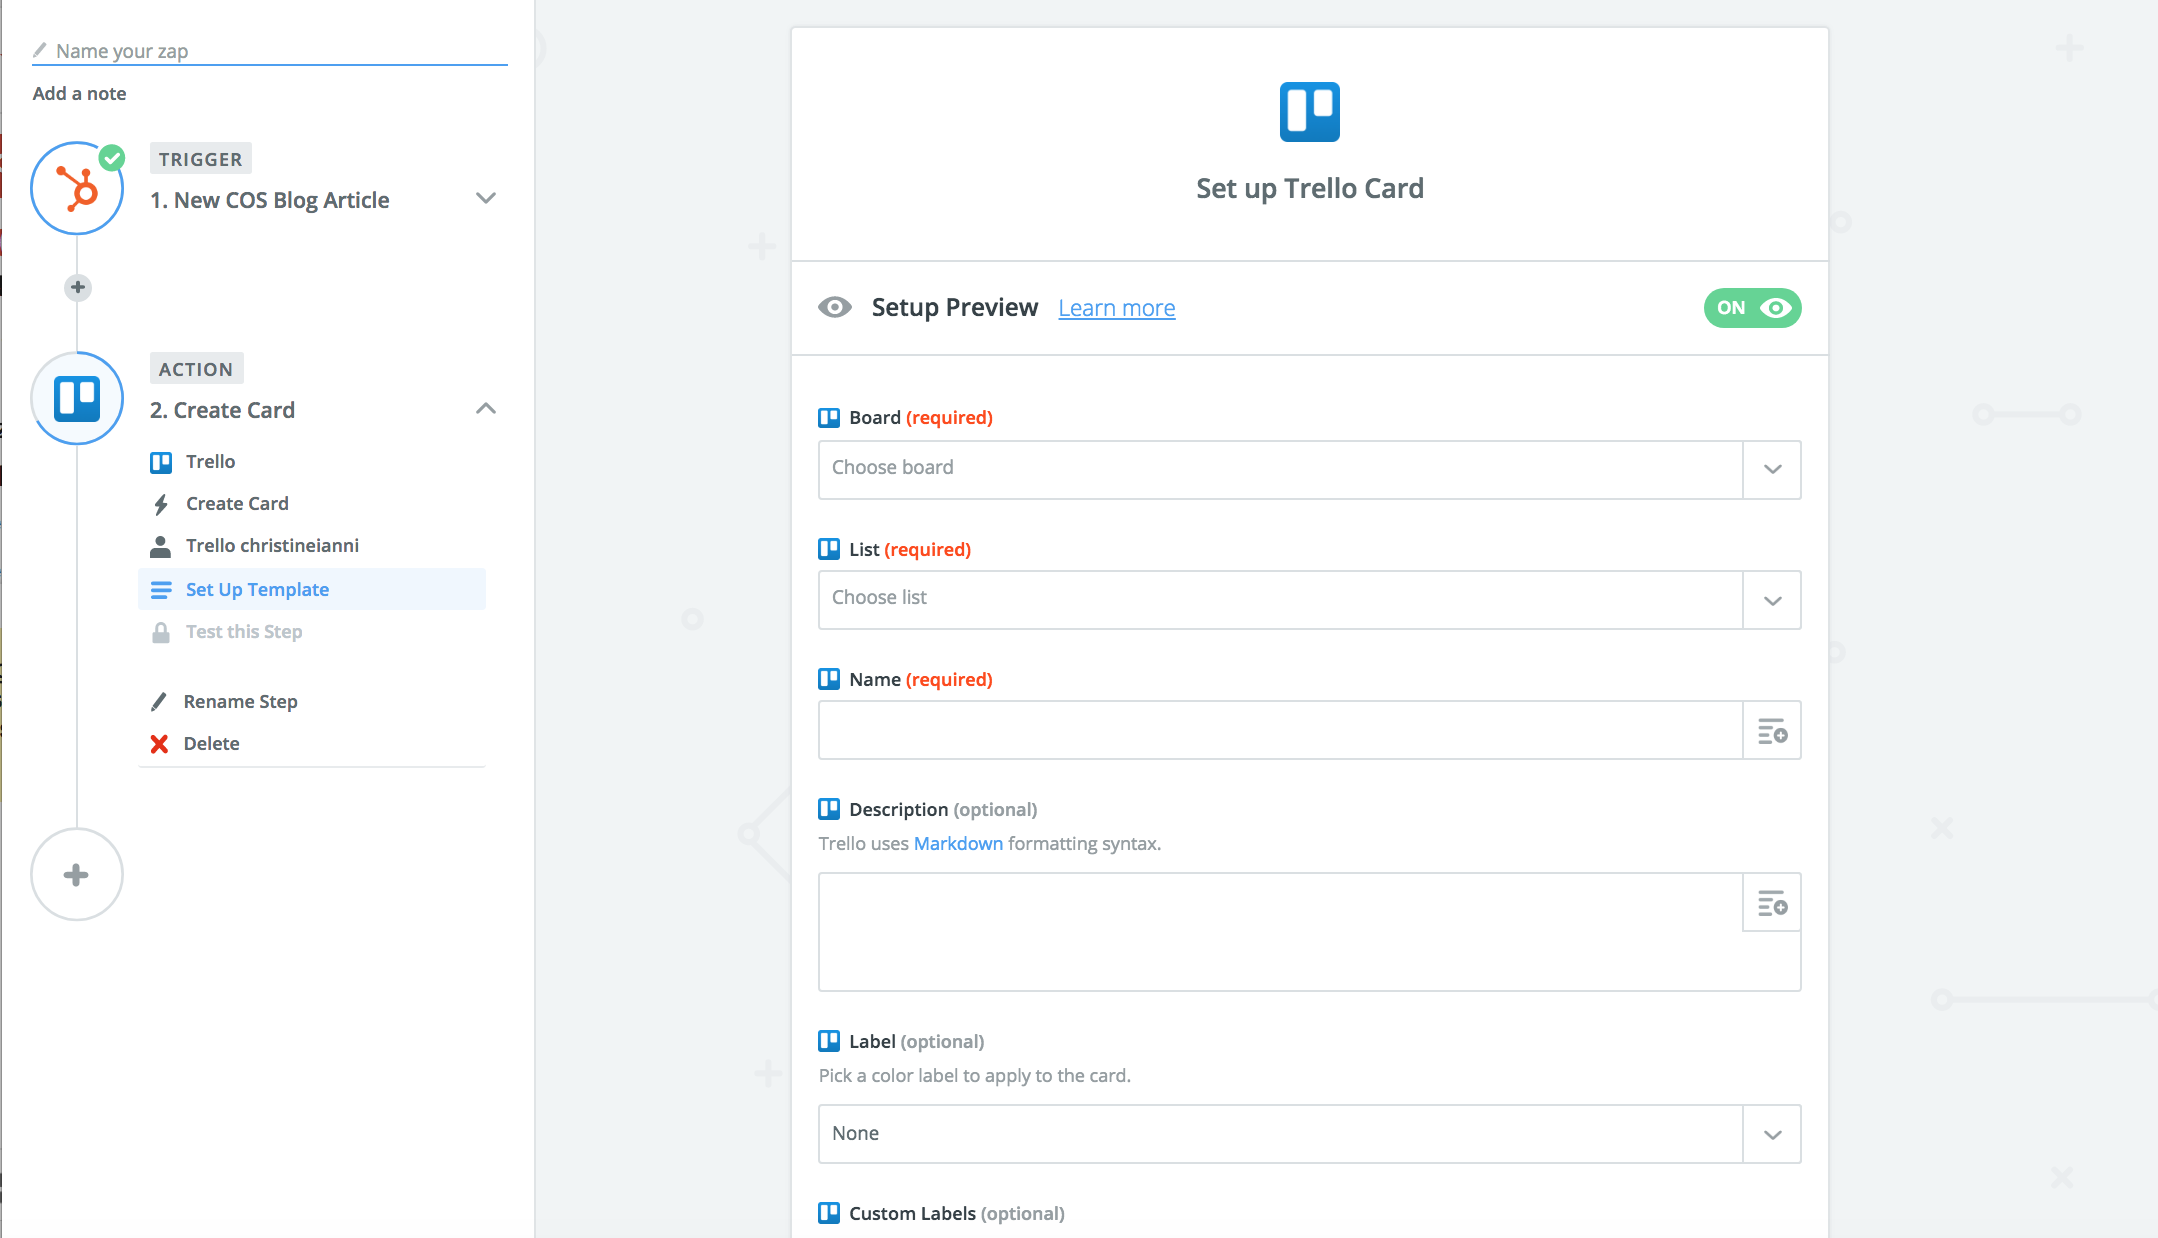Open the Label dropdown showing None

1308,1133
